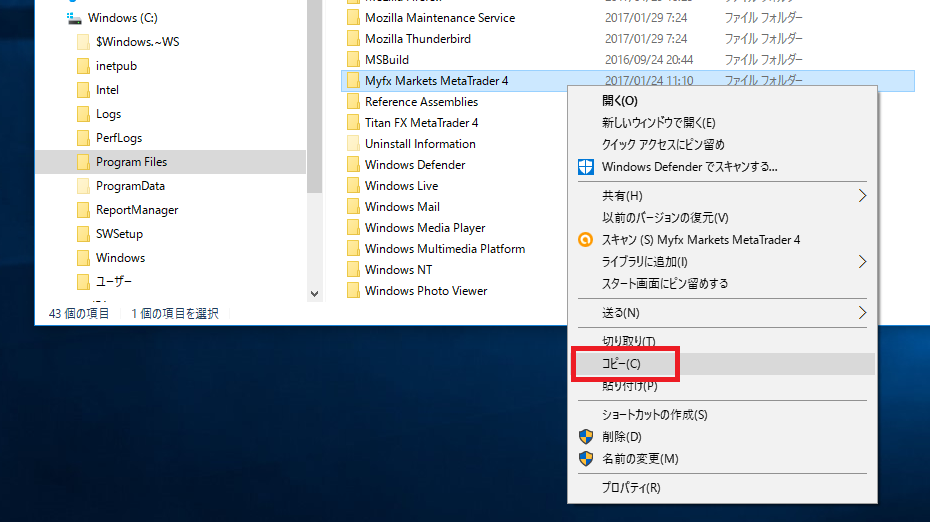Select Logs in the navigation tree
The height and width of the screenshot is (522, 930).
click(109, 114)
